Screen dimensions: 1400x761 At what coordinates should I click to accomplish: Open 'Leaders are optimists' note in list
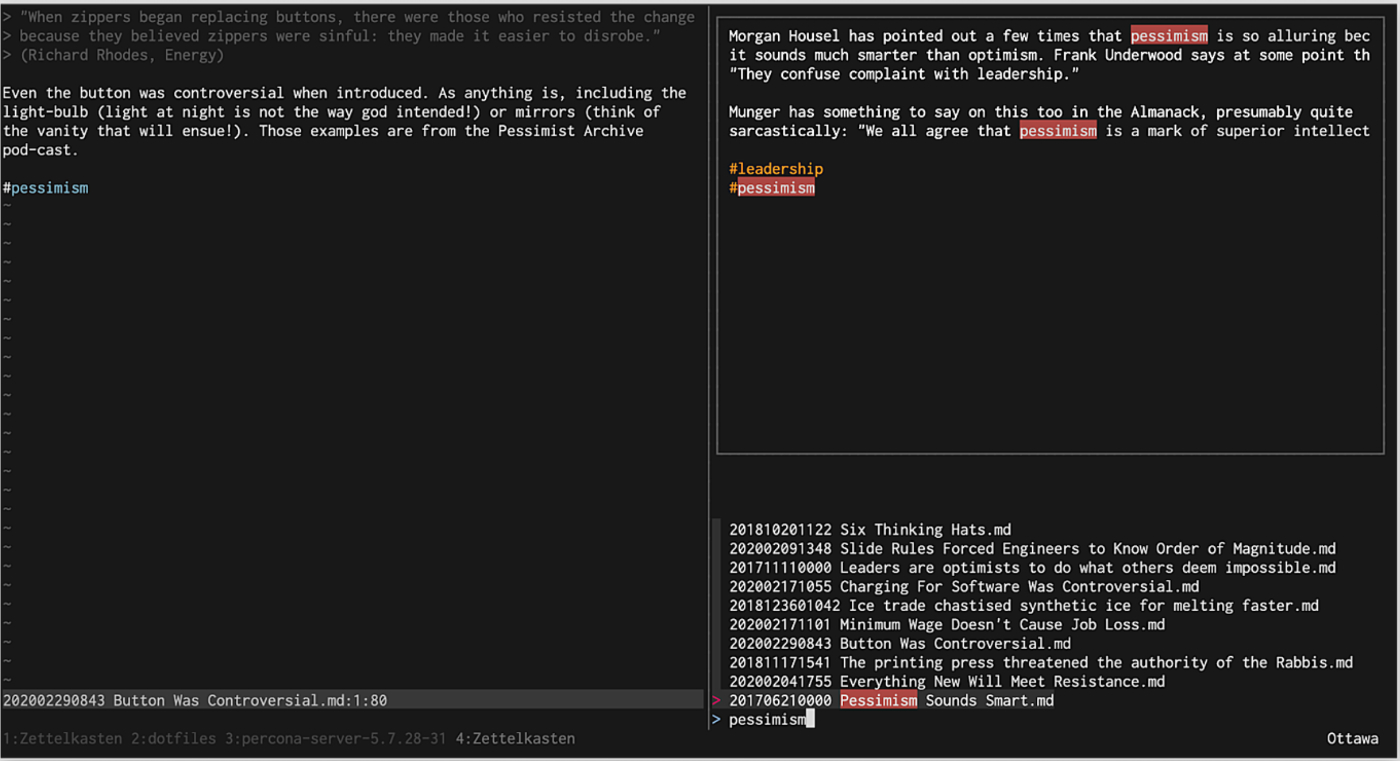pyautogui.click(x=1032, y=568)
